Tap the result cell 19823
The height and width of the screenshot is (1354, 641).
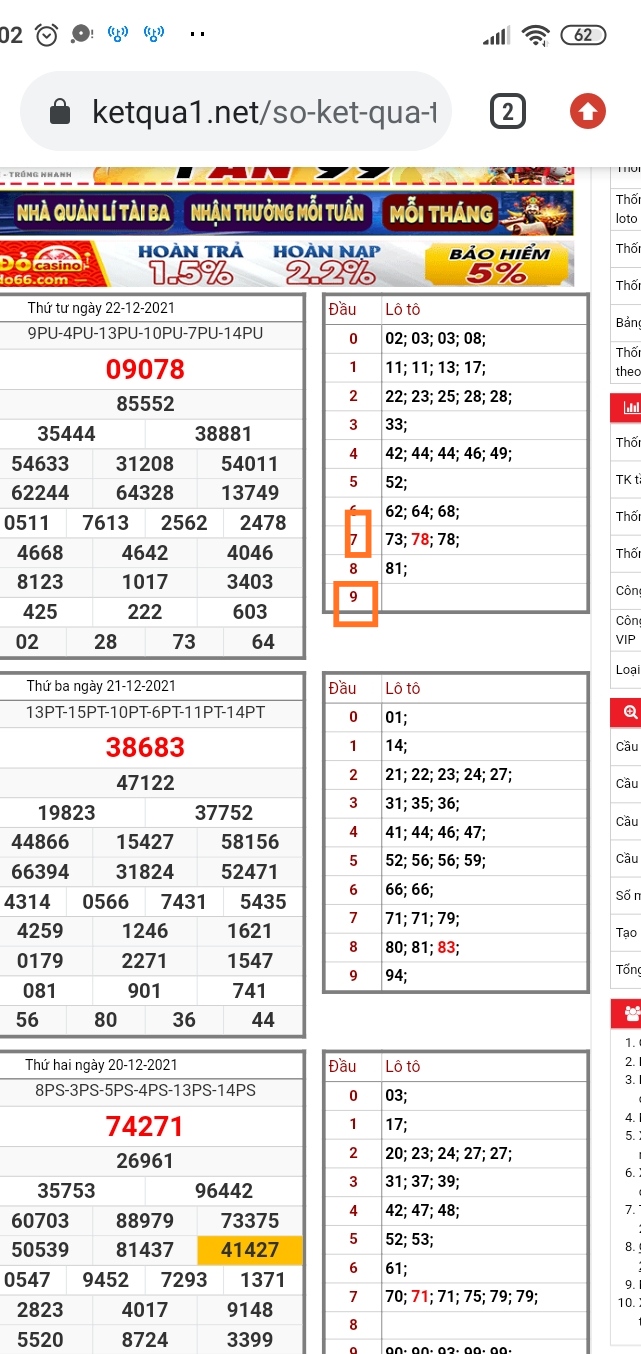(x=67, y=813)
